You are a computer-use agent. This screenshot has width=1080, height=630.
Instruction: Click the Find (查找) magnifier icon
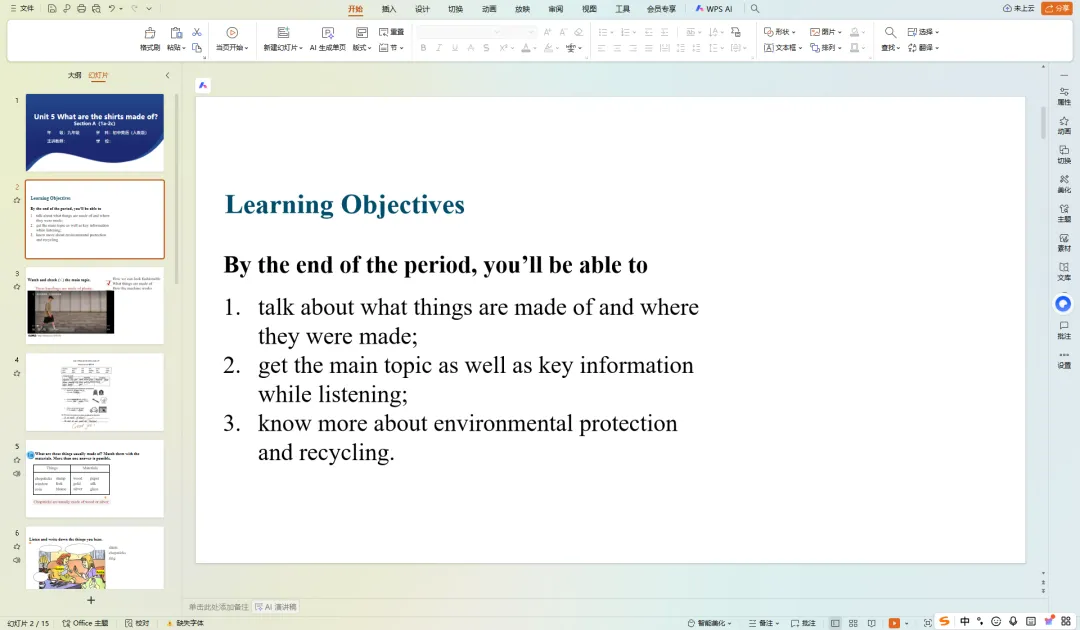[x=890, y=32]
